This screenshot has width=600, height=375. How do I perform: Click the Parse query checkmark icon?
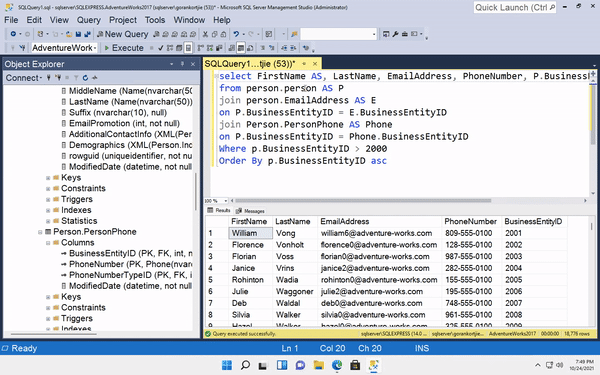click(x=160, y=48)
